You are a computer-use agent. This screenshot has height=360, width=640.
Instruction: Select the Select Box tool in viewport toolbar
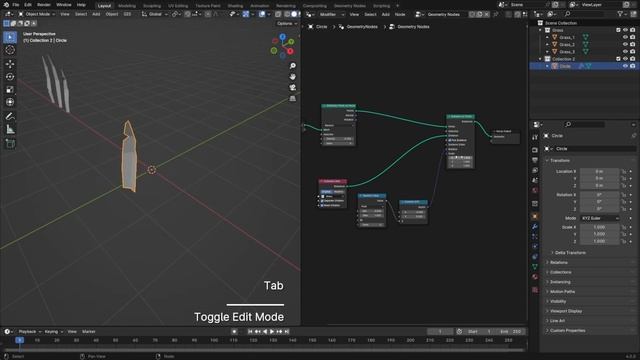point(10,38)
